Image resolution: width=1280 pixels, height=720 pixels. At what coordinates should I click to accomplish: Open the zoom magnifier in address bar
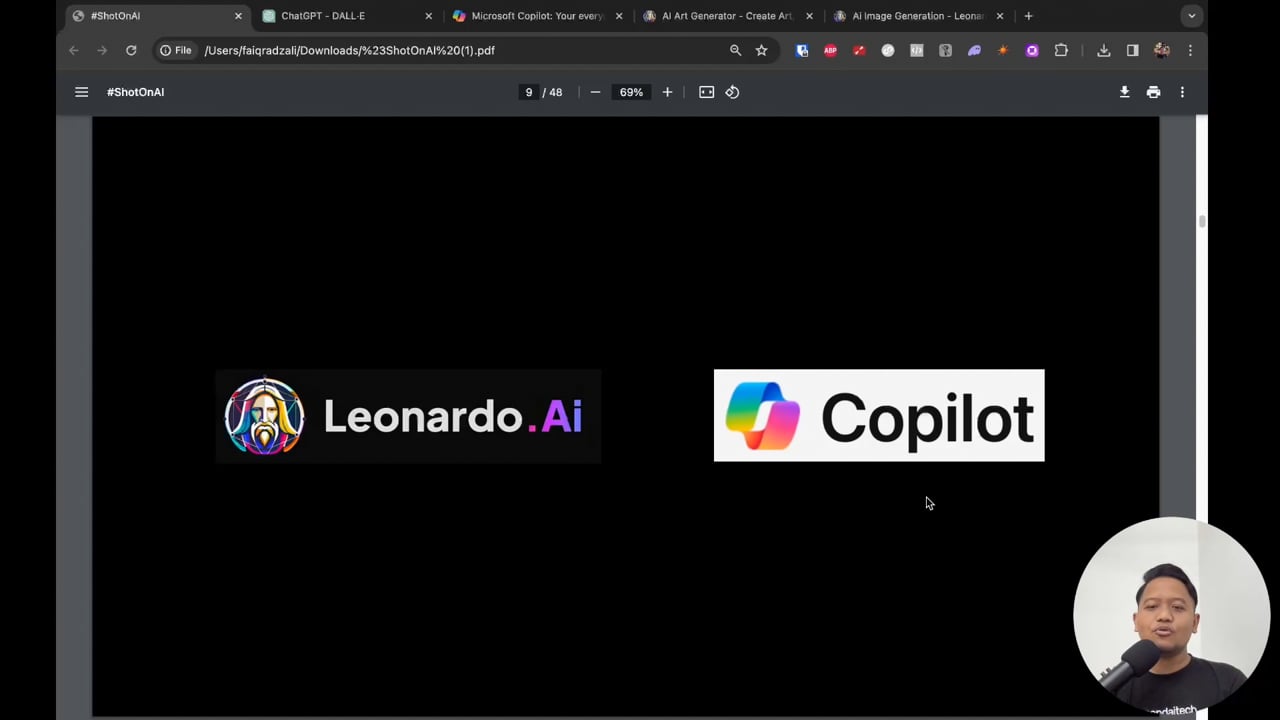click(735, 50)
